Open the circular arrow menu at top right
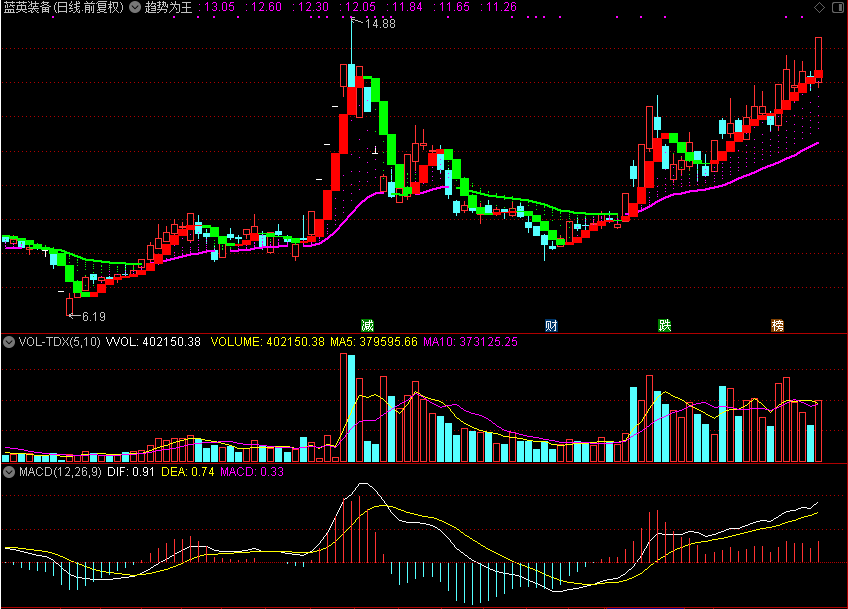The image size is (848, 609). [837, 7]
